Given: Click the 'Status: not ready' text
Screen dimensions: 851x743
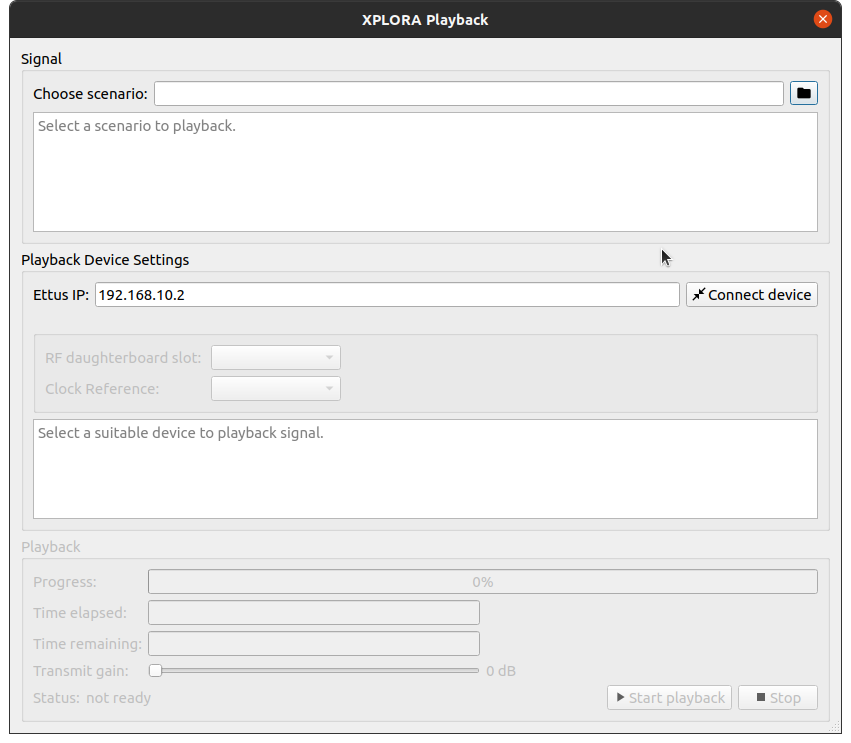Looking at the screenshot, I should (x=92, y=698).
